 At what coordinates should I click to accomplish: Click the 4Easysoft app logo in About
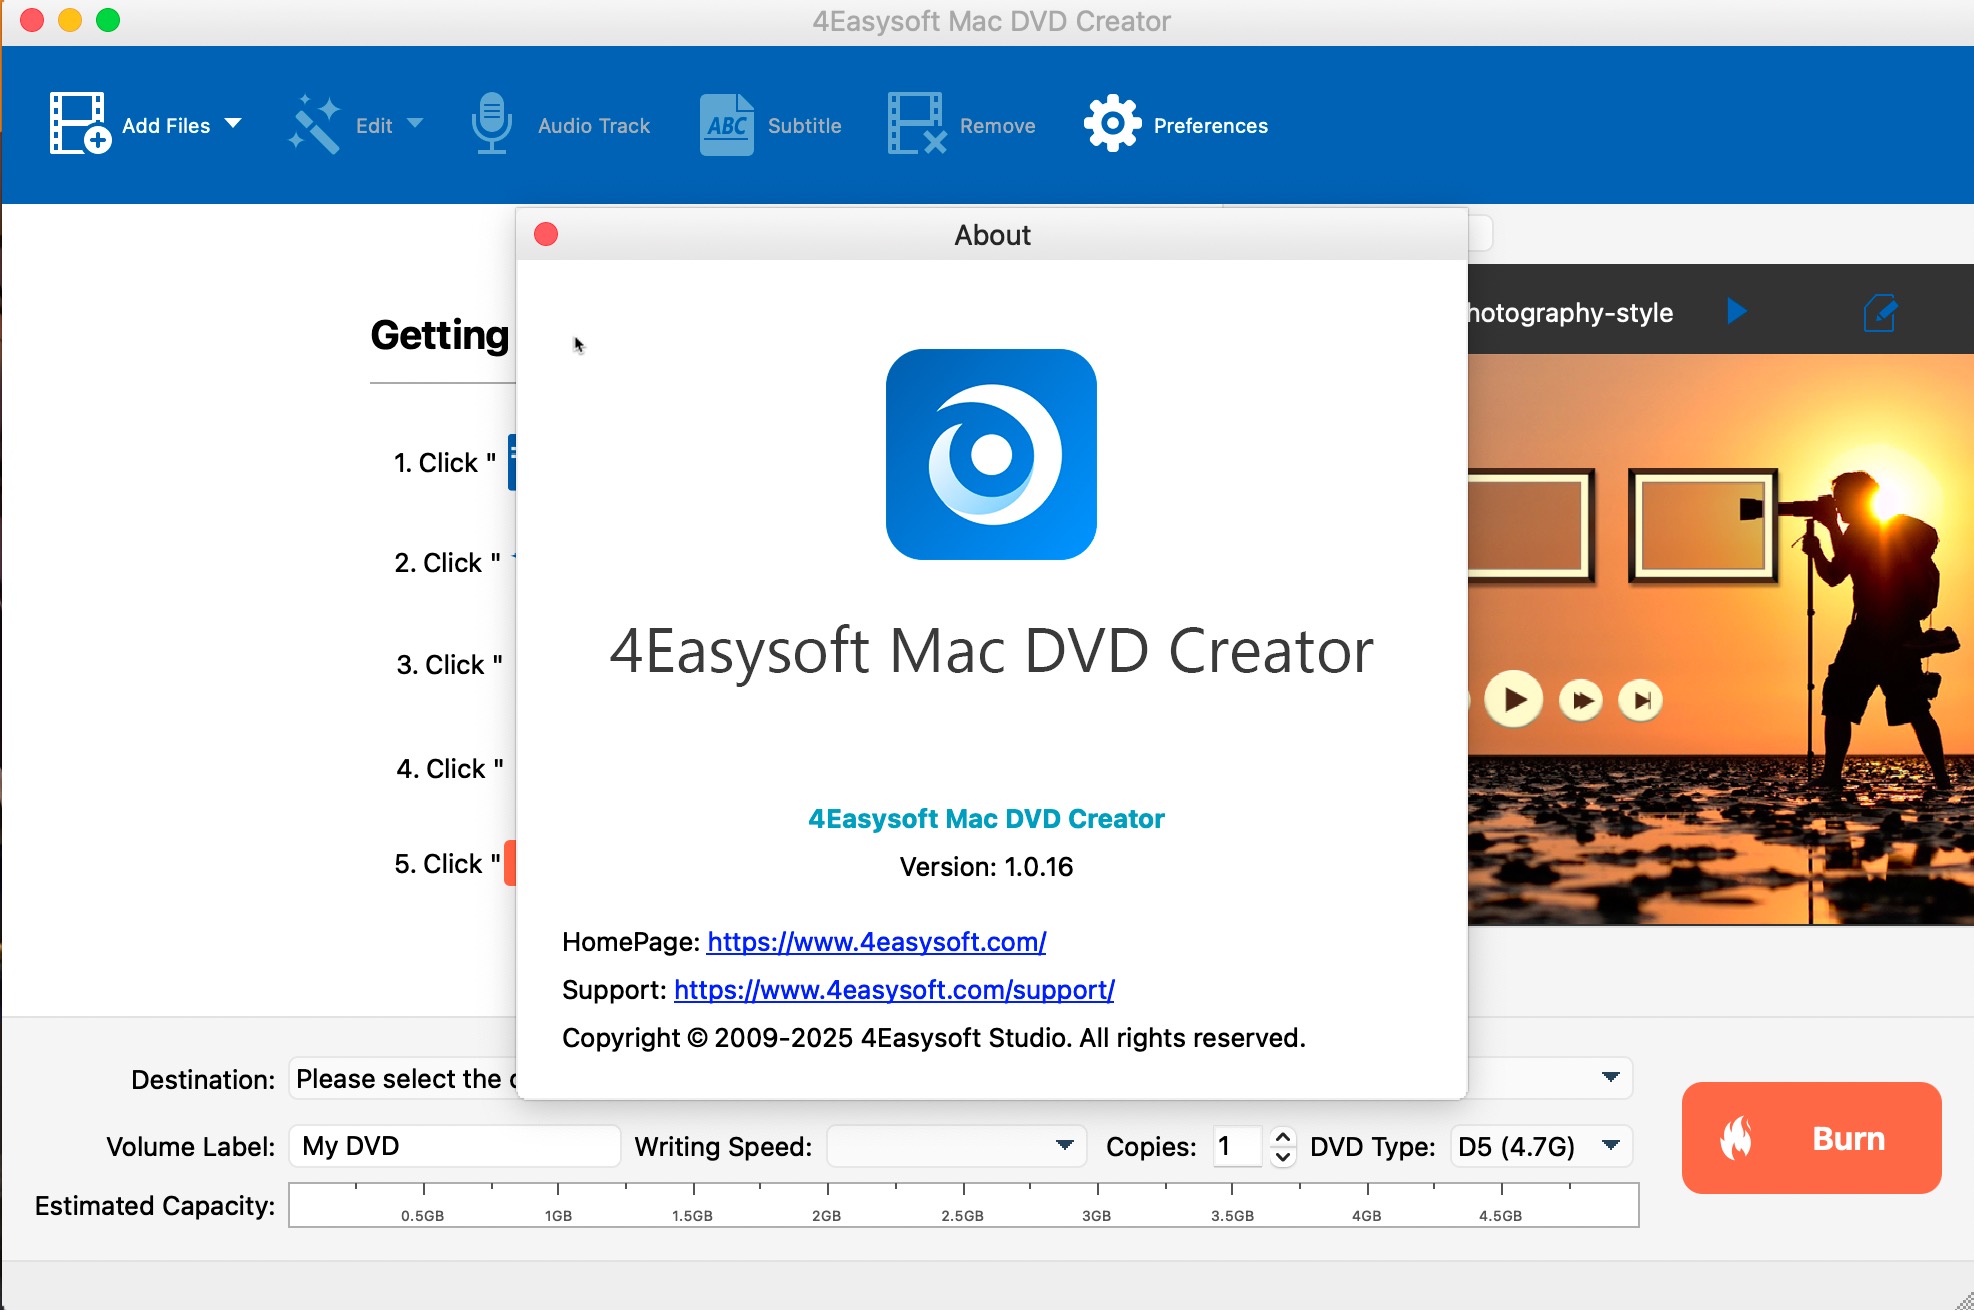pos(991,454)
